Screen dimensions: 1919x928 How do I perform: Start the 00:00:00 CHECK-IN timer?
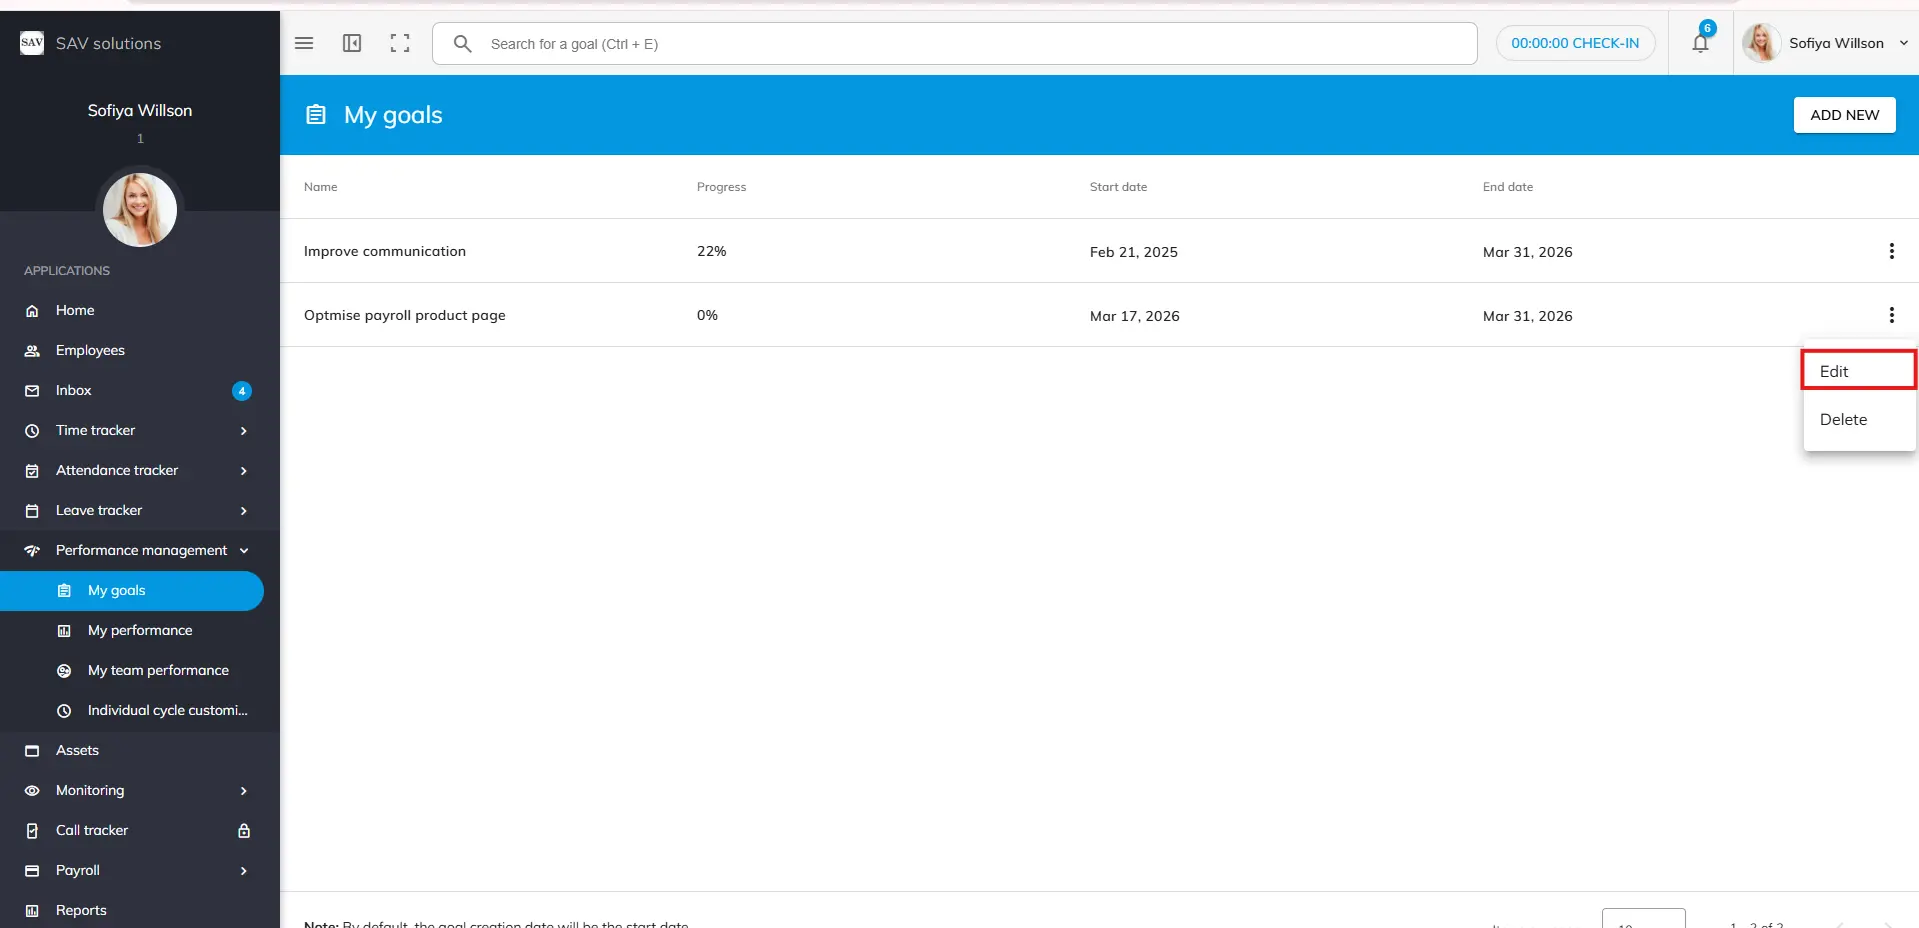coord(1575,43)
